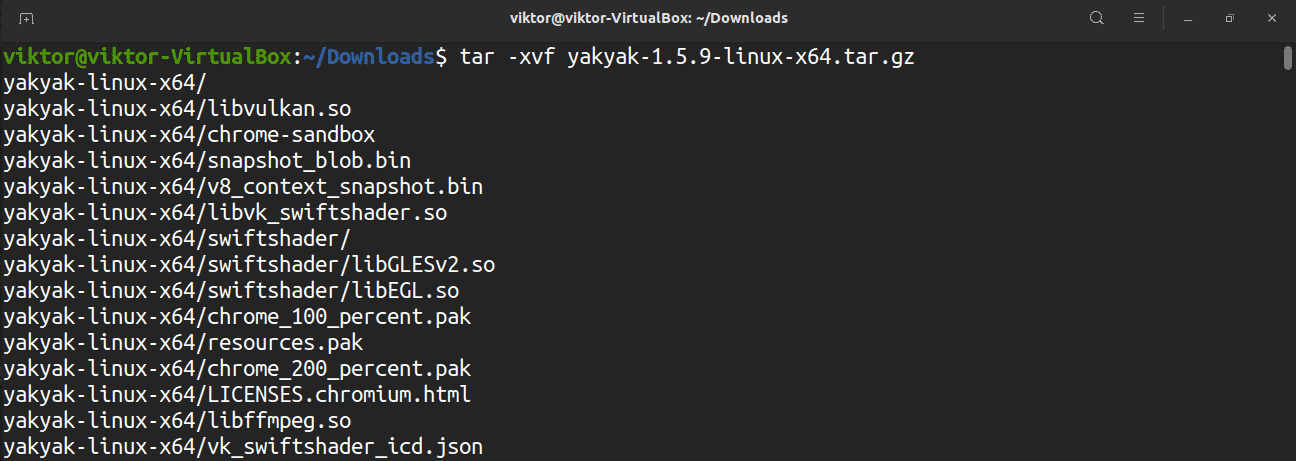This screenshot has height=461, width=1296.
Task: Click the libvk_swiftshader.so line
Action: point(225,212)
